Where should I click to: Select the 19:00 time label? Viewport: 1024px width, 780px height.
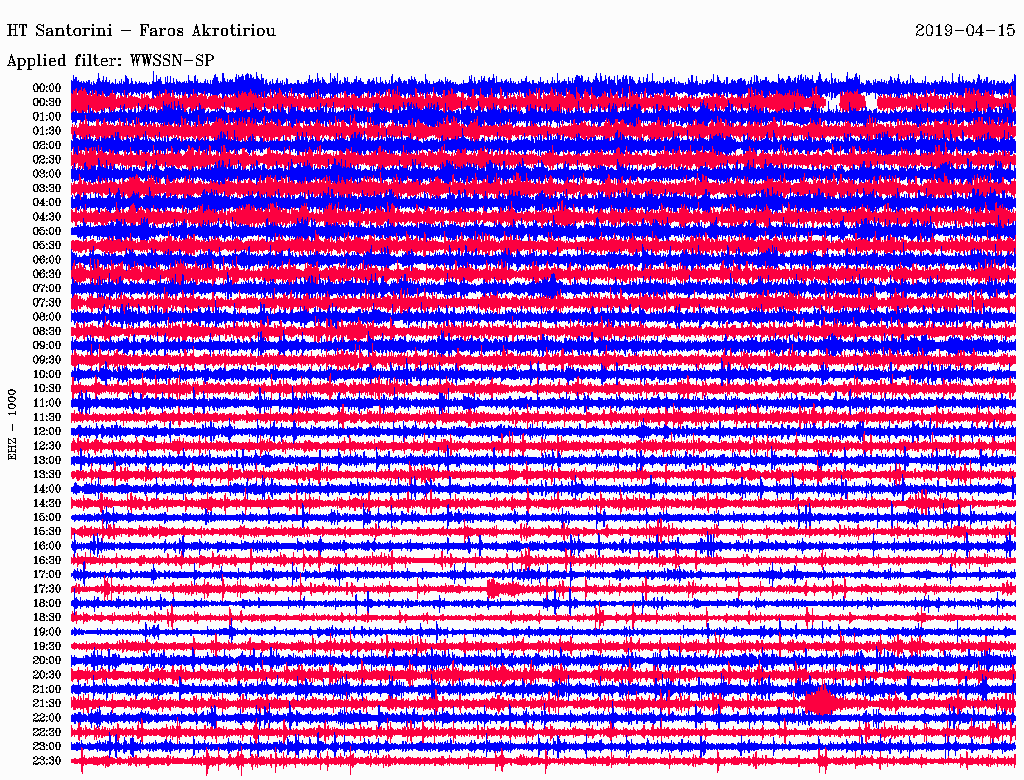[x=47, y=632]
